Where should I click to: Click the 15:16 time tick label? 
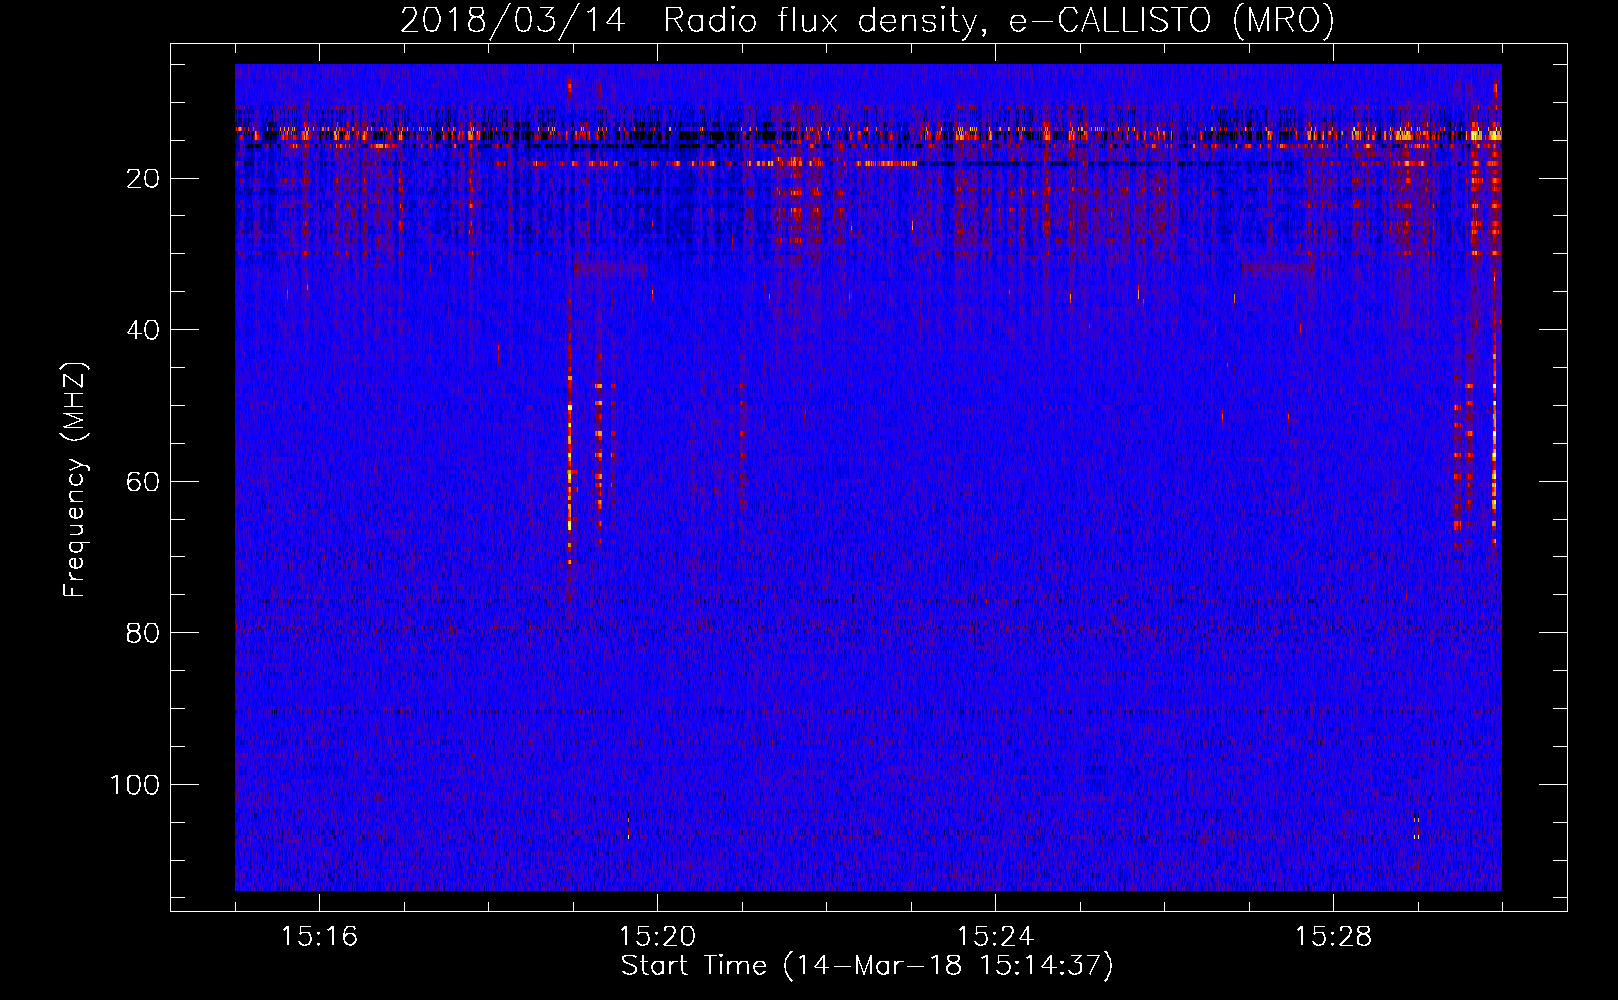point(319,937)
